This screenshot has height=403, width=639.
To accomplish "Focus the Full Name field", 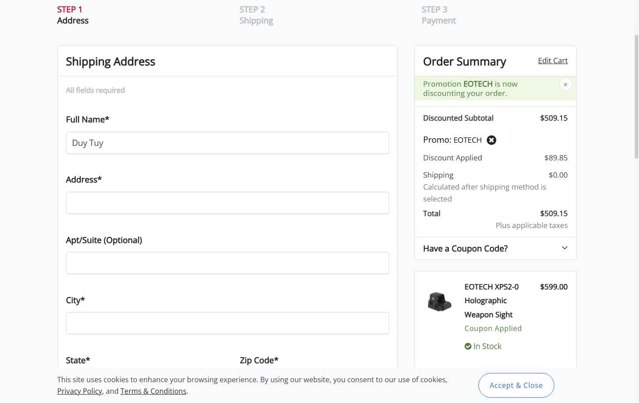I will click(x=227, y=143).
